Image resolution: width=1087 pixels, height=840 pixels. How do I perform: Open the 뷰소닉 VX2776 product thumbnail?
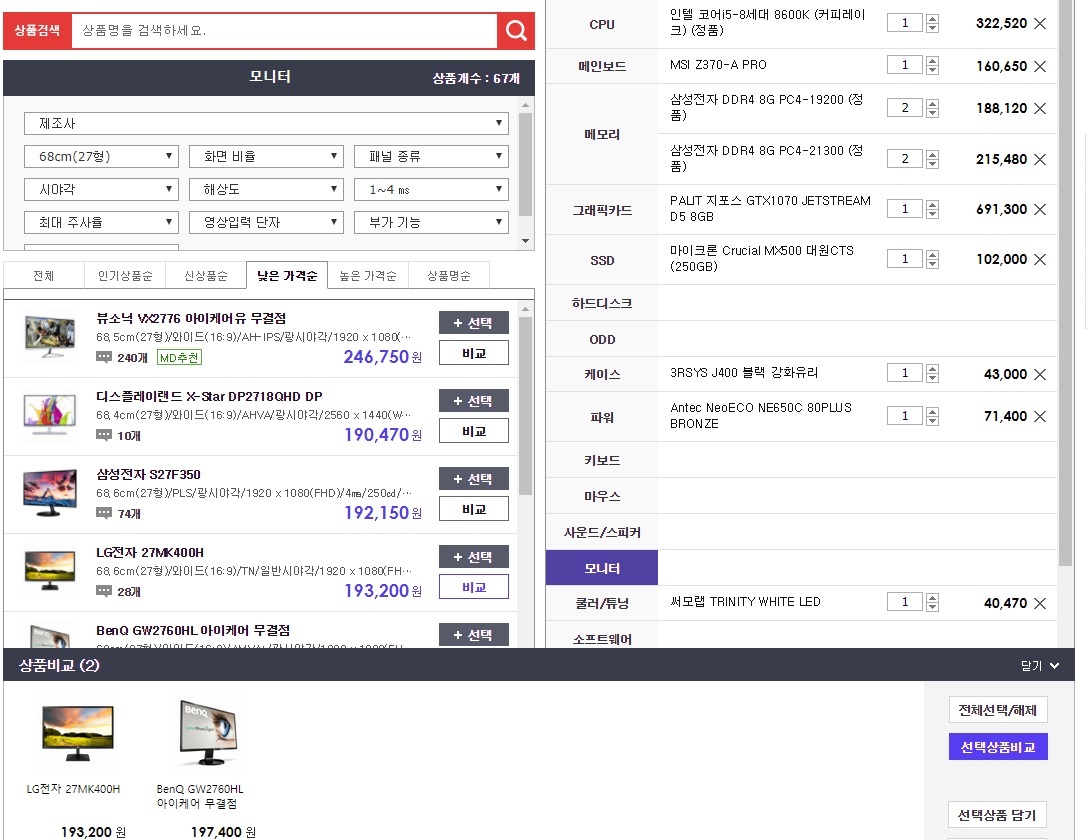(50, 336)
